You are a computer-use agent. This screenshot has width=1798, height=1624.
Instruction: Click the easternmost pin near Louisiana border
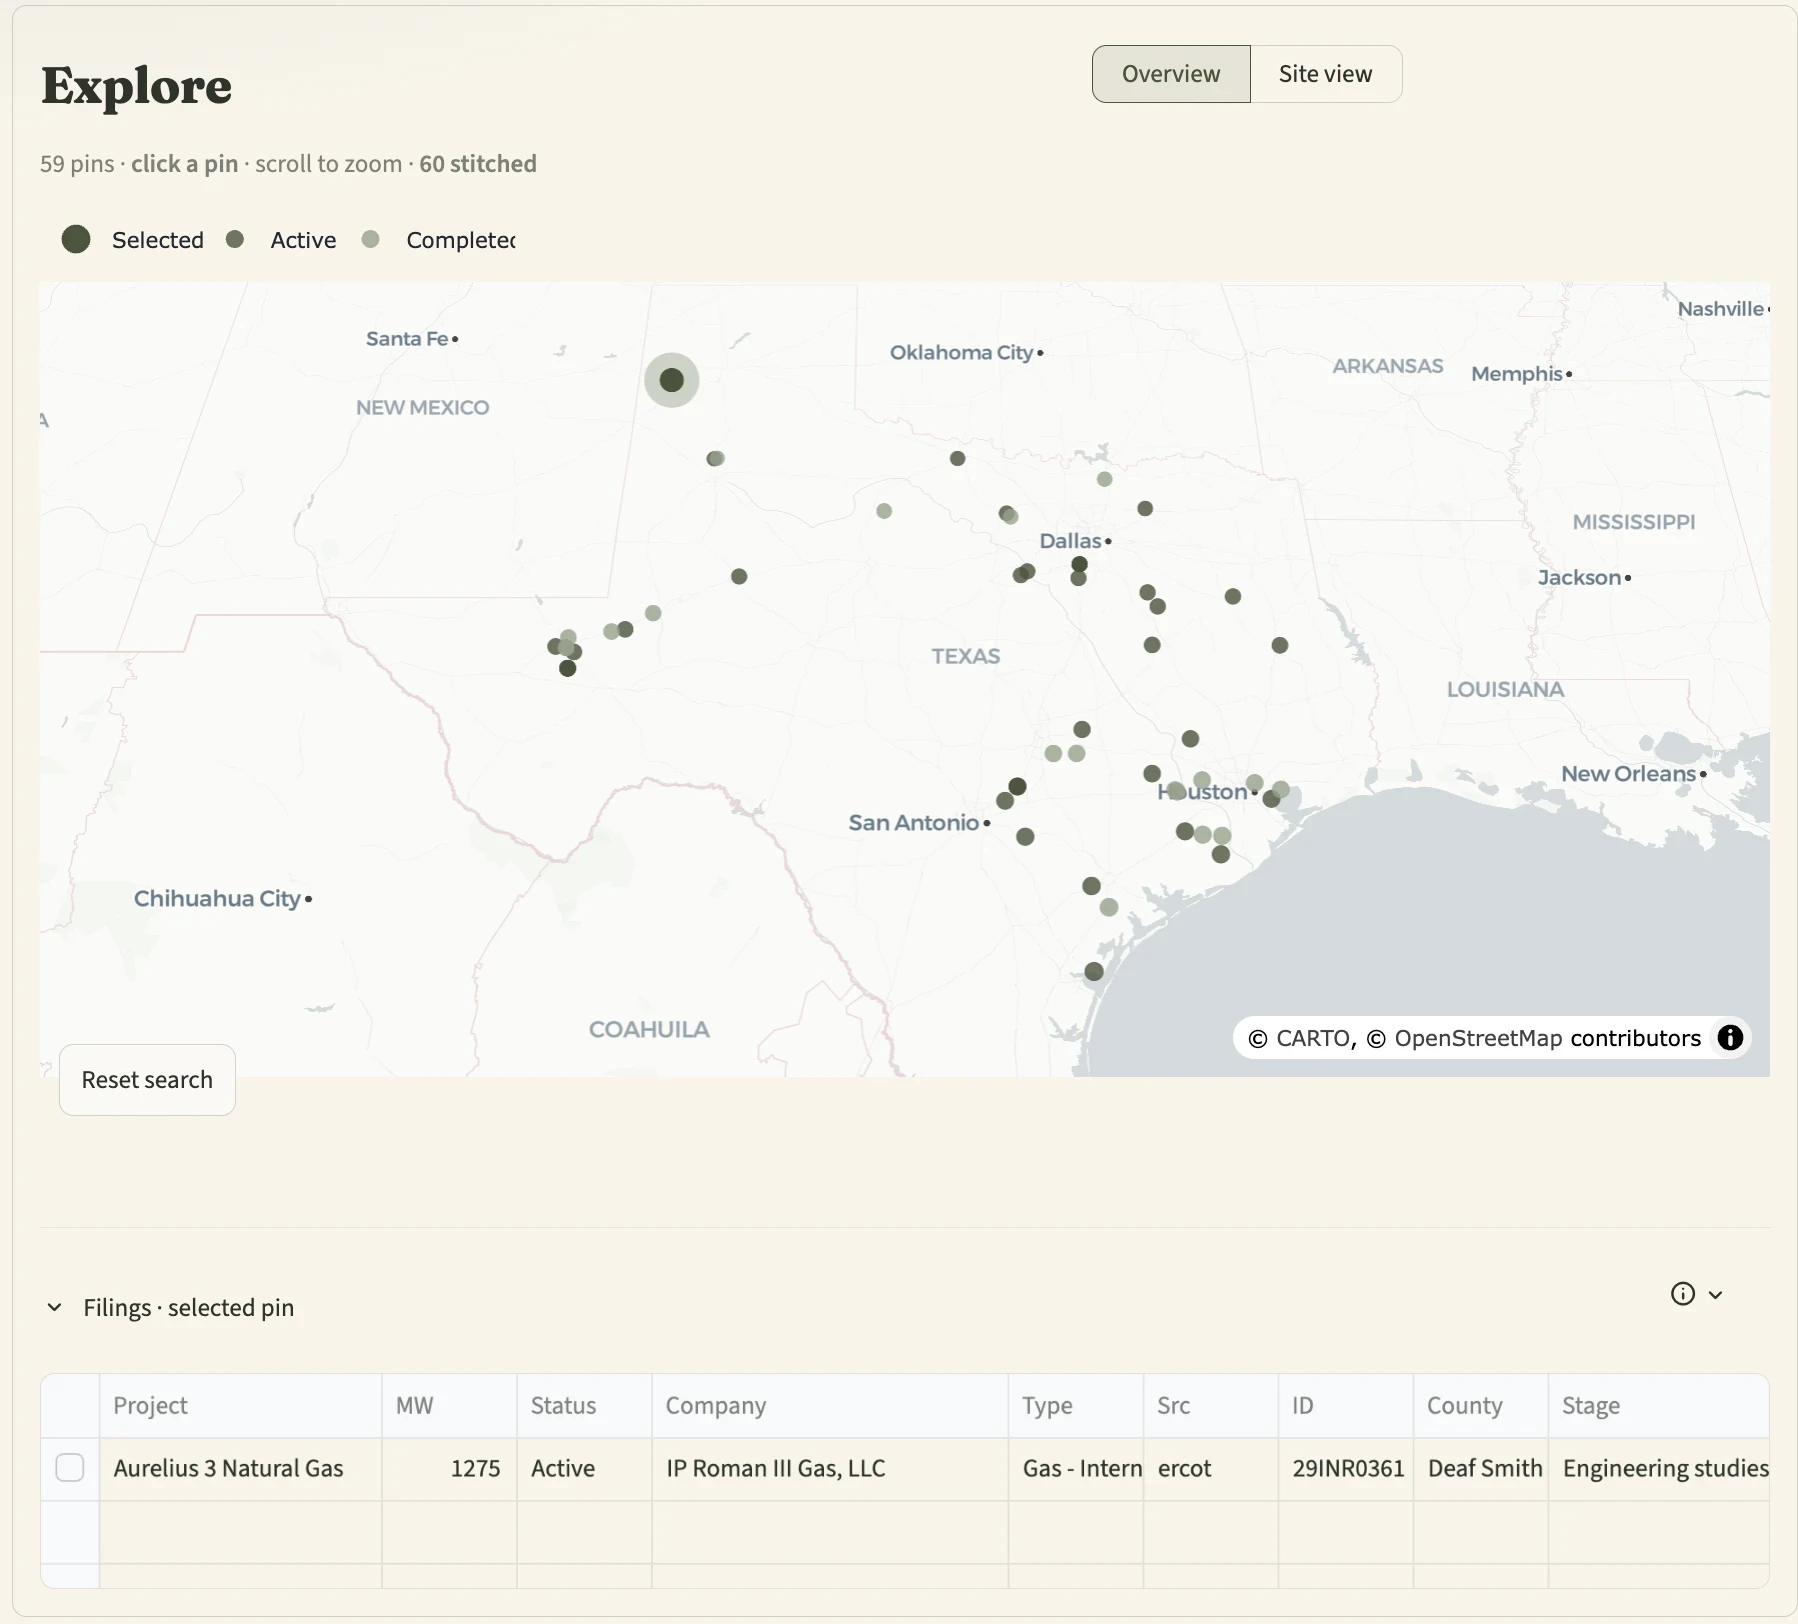tap(1280, 646)
